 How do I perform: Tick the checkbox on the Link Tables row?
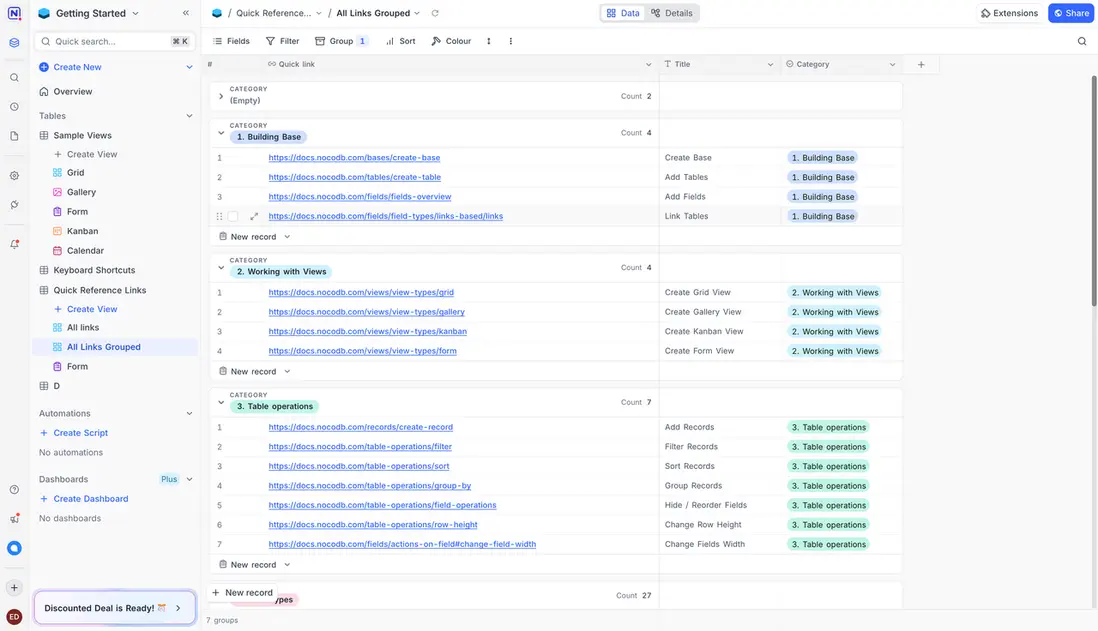pyautogui.click(x=233, y=216)
